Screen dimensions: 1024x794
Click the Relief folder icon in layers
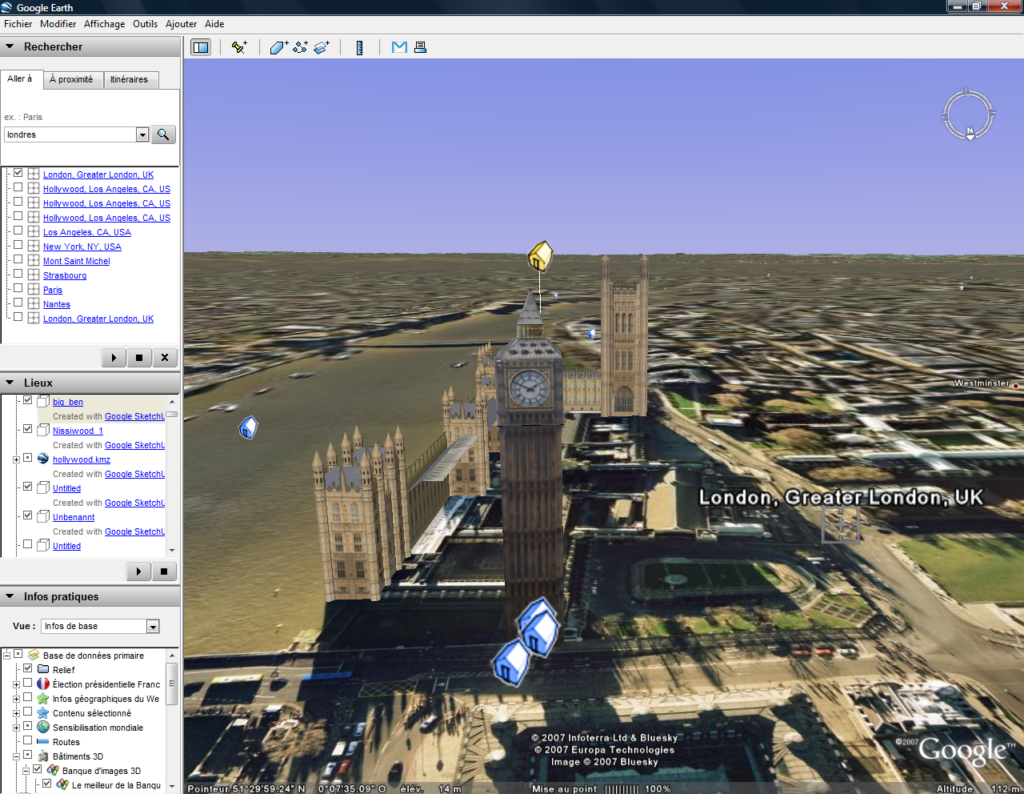point(43,669)
